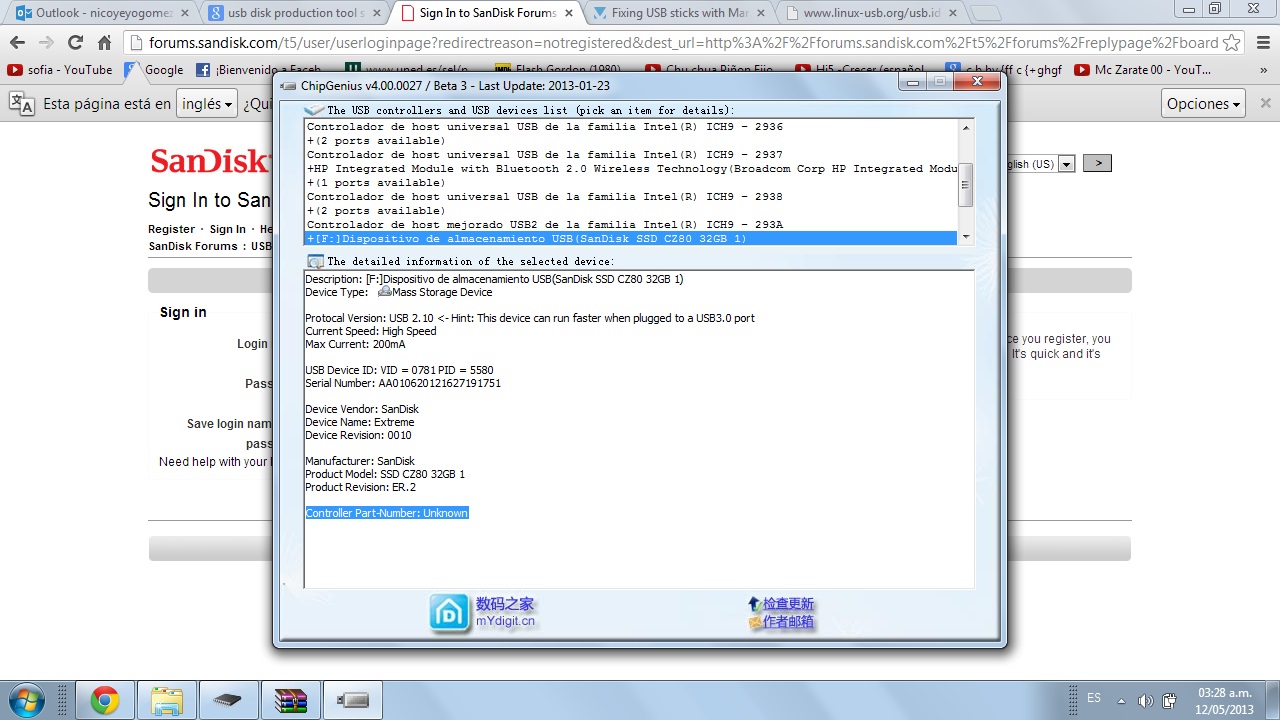Viewport: 1281px width, 720px height.
Task: Select the host mejorado USB2 ICH9 - 293A row
Action: 630,225
